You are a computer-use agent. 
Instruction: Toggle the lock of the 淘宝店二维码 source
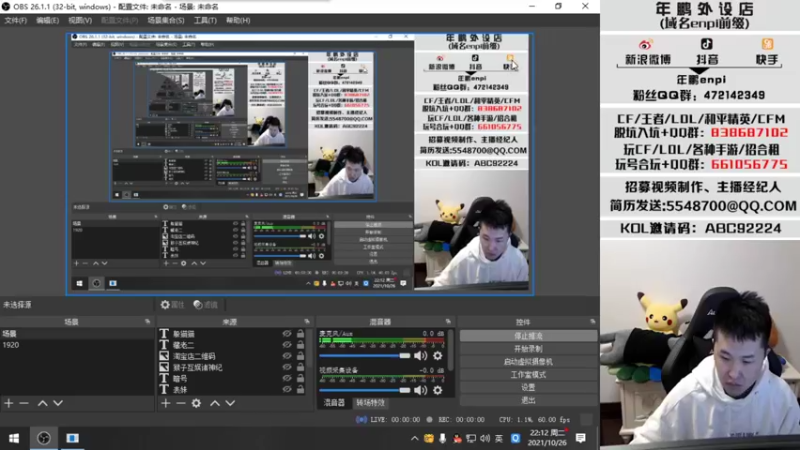click(x=301, y=356)
